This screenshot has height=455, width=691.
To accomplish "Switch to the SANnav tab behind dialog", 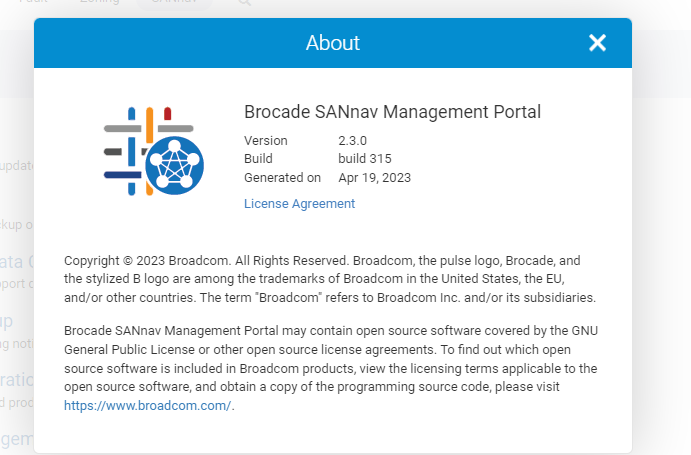I will coord(174,3).
